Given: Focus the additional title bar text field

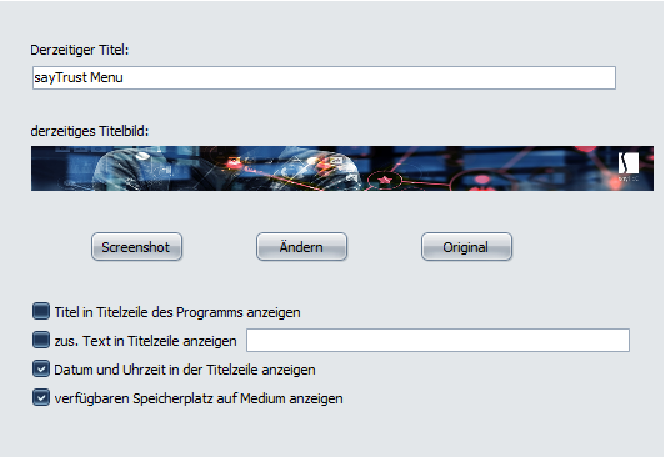Looking at the screenshot, I should (438, 340).
